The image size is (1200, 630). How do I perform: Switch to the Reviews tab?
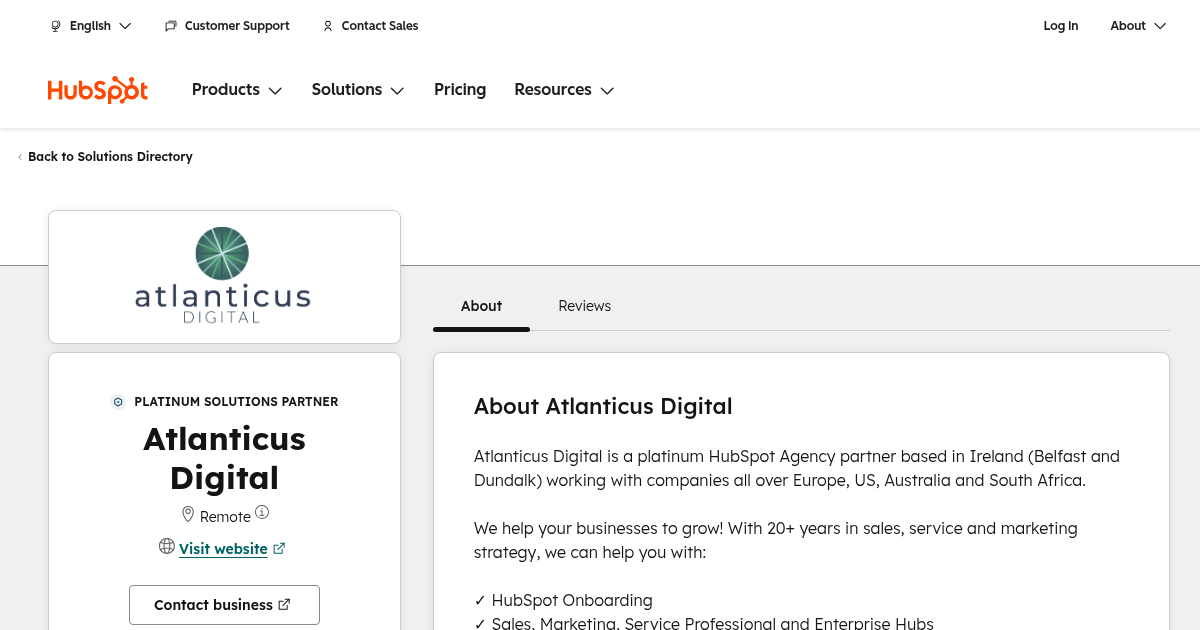[584, 306]
